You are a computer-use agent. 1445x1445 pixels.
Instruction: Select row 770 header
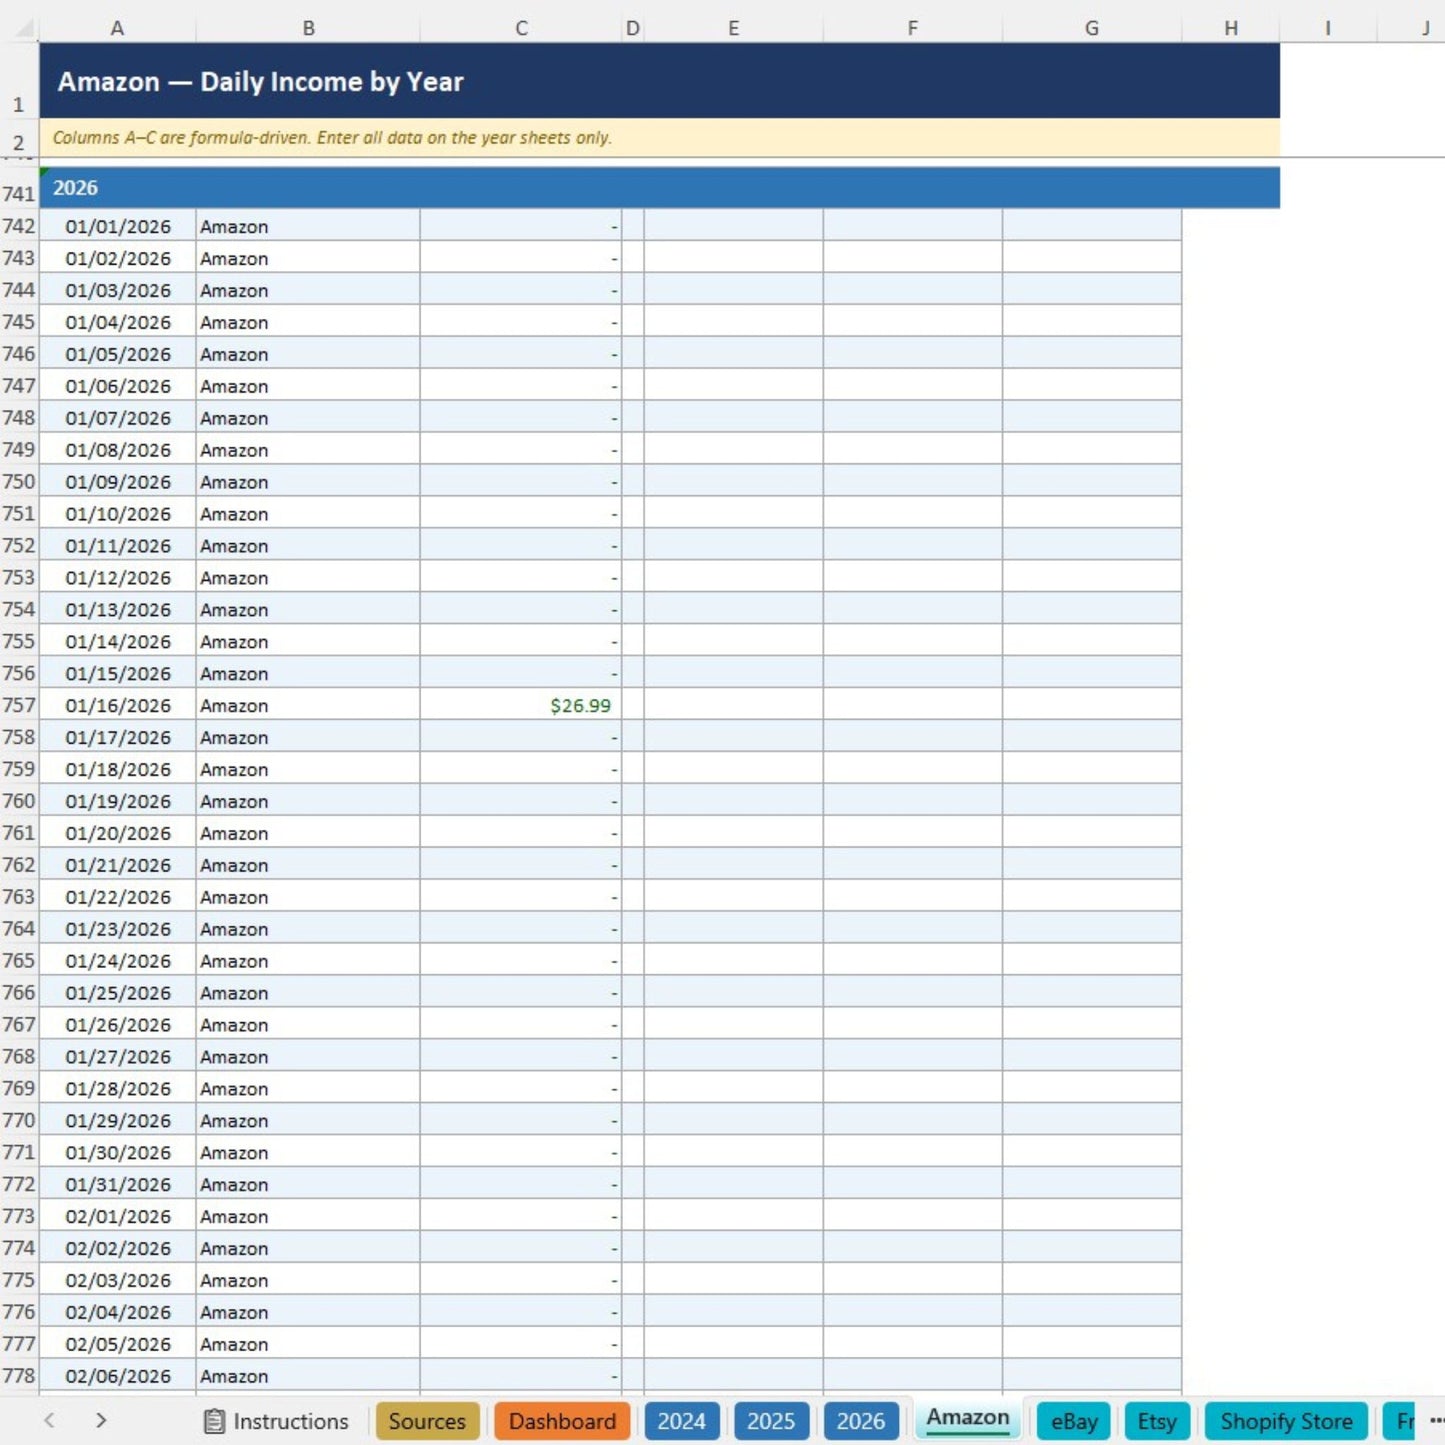[19, 1120]
